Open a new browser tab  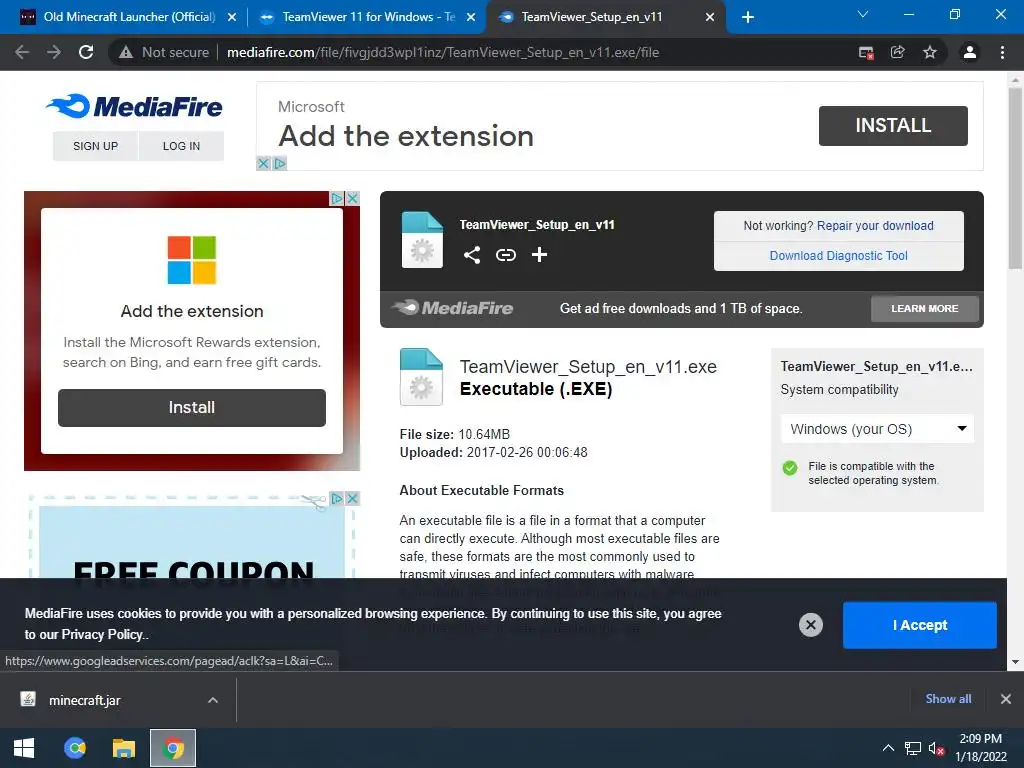tap(748, 17)
